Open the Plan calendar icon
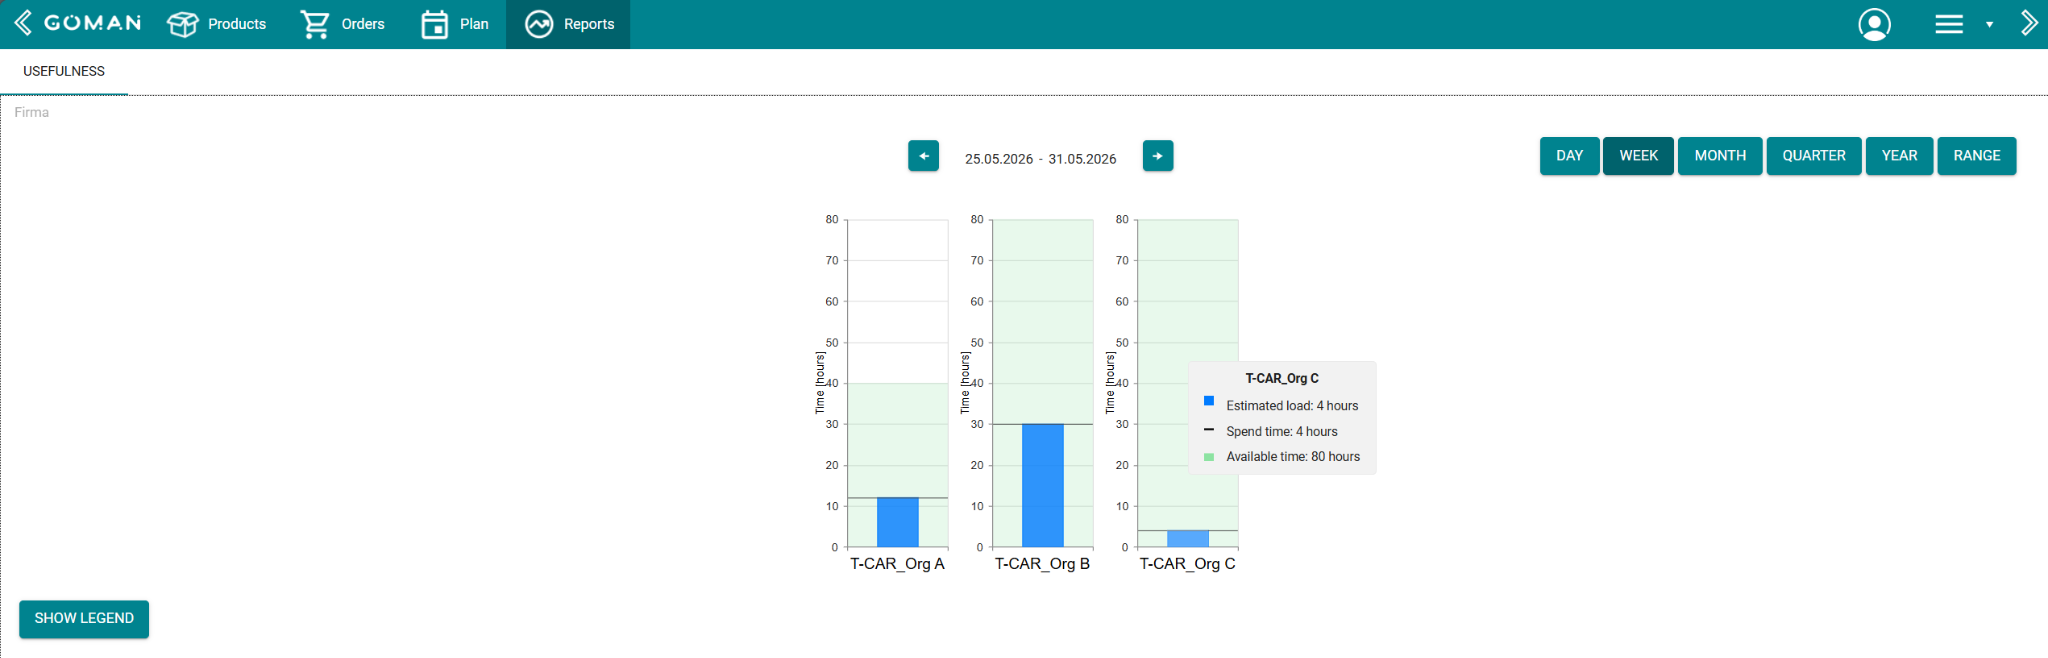2048x658 pixels. tap(434, 24)
